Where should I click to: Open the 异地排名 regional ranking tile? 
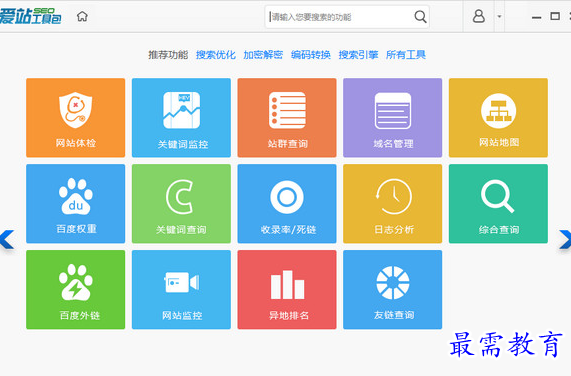(x=287, y=289)
